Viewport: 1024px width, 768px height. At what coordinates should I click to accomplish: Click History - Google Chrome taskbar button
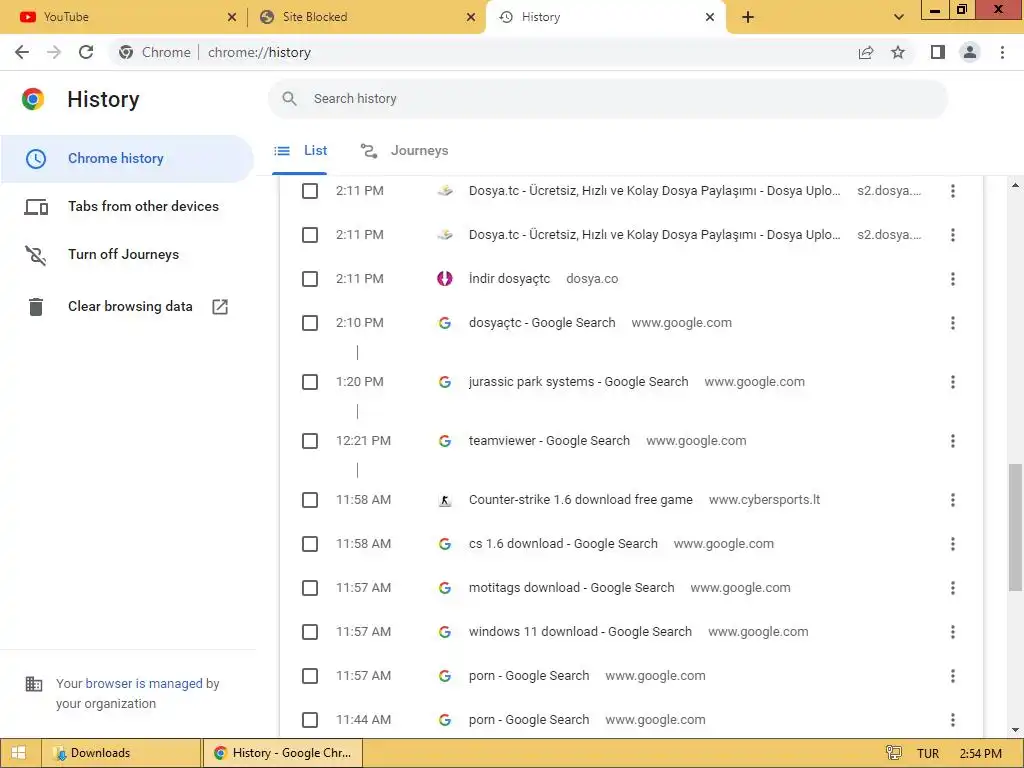pos(283,753)
